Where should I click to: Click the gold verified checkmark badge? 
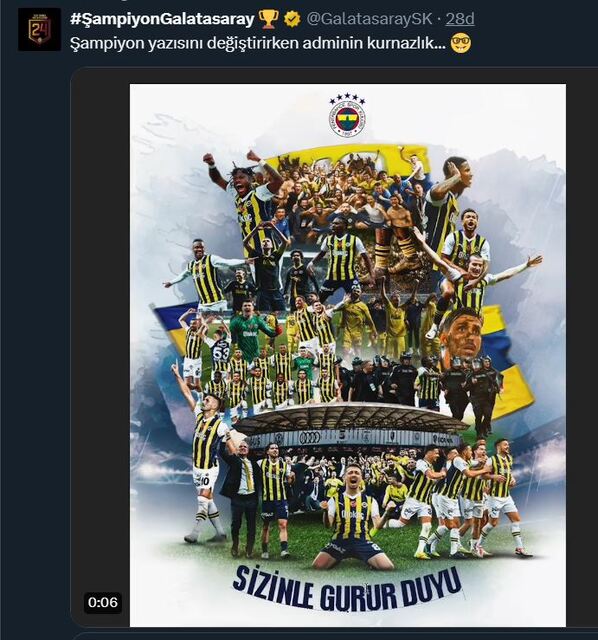point(292,19)
